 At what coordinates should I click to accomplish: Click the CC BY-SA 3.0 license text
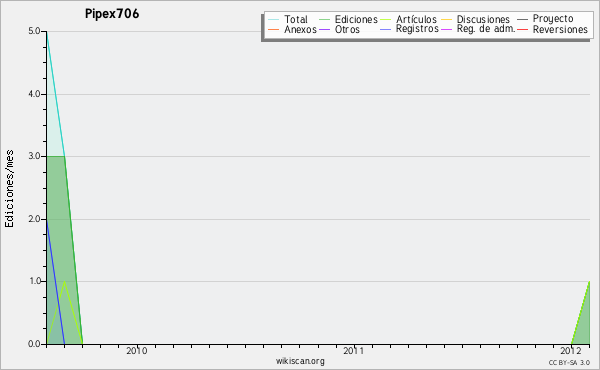[x=569, y=362]
